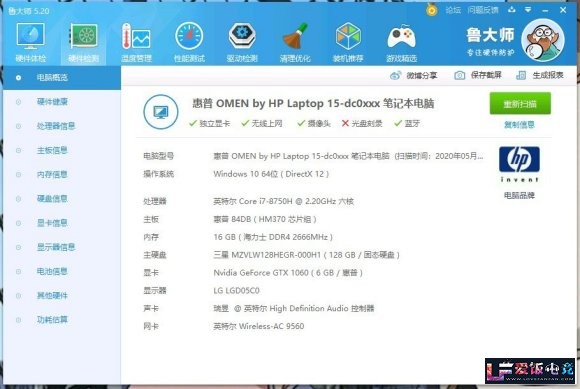This screenshot has width=580, height=389.
Task: Click the Wireless-AC 9560 value
Action: pyautogui.click(x=259, y=326)
